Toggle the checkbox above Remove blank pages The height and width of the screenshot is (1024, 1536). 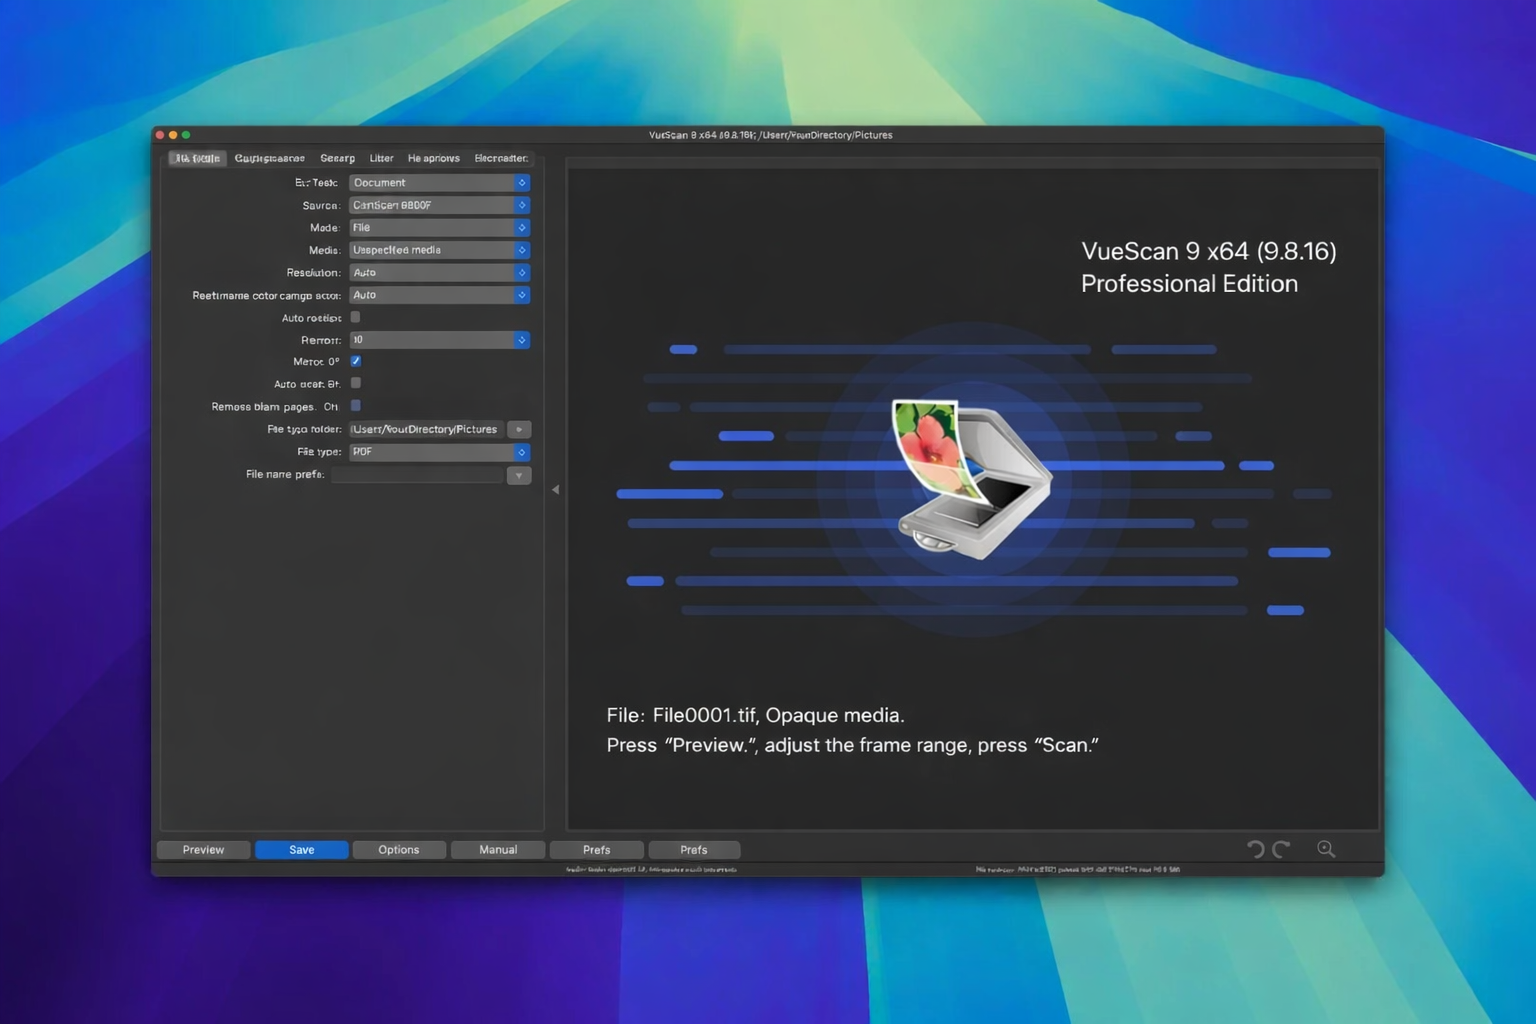355,383
